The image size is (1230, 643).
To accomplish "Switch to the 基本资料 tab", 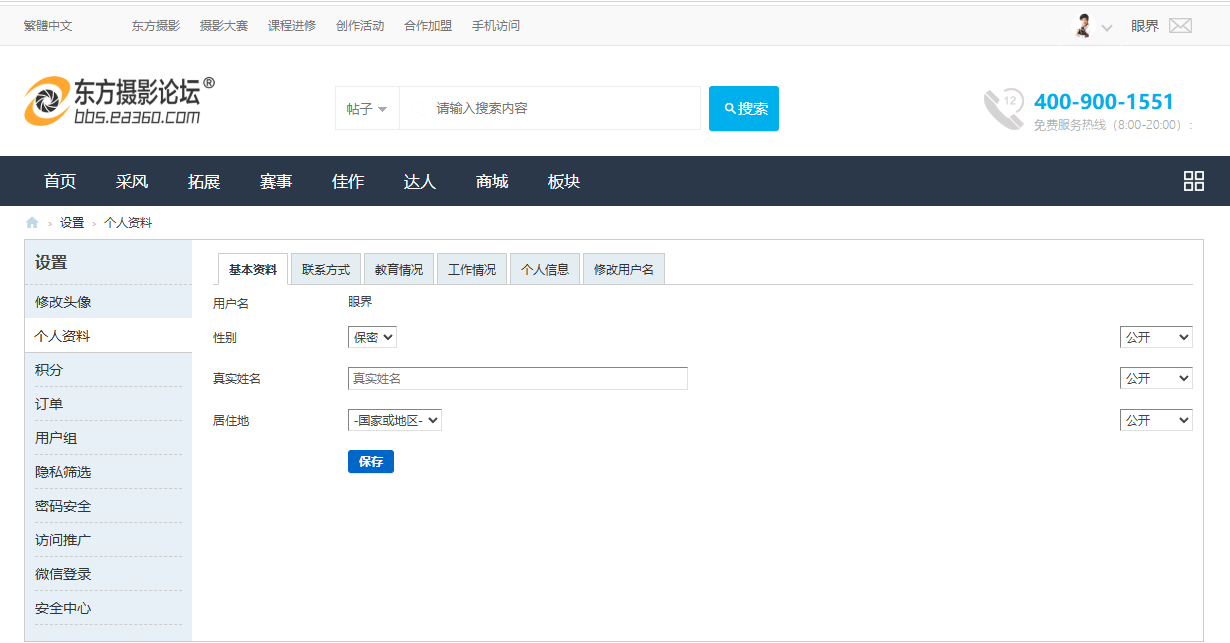I will (253, 269).
